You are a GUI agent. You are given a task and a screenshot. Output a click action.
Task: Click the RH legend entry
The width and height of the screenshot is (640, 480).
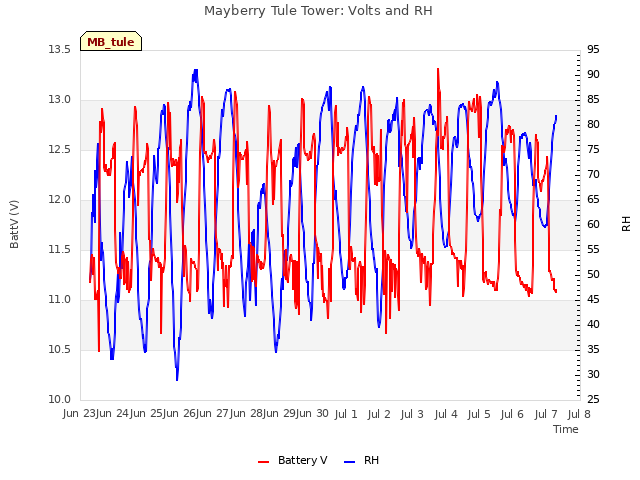coord(362,460)
